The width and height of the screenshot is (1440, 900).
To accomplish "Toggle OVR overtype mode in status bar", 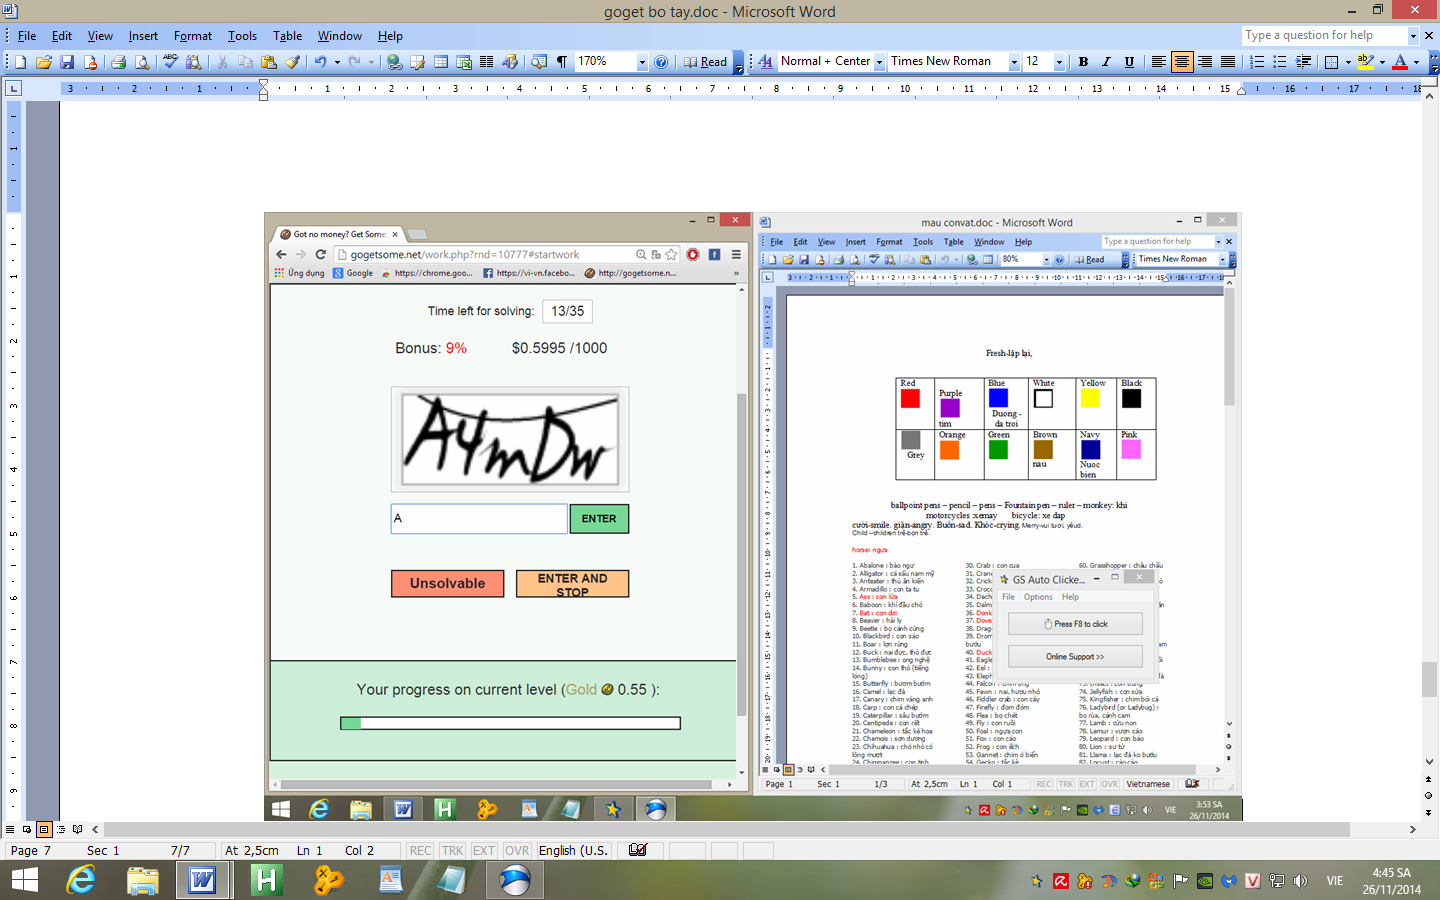I will tap(517, 851).
